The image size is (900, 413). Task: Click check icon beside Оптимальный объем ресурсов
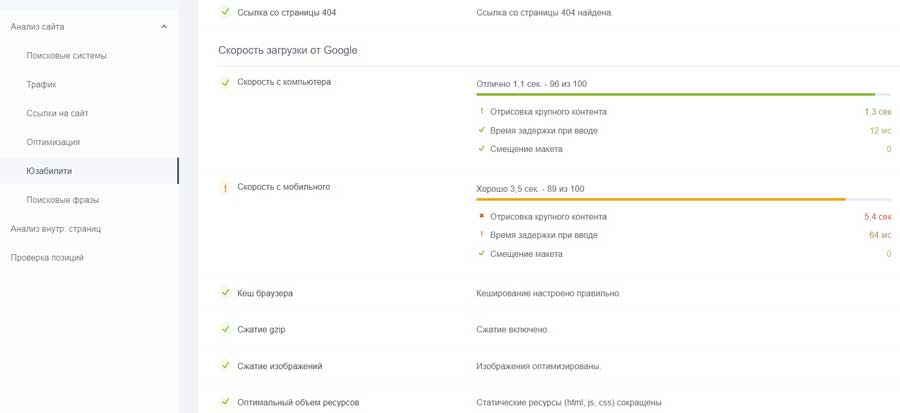(225, 402)
